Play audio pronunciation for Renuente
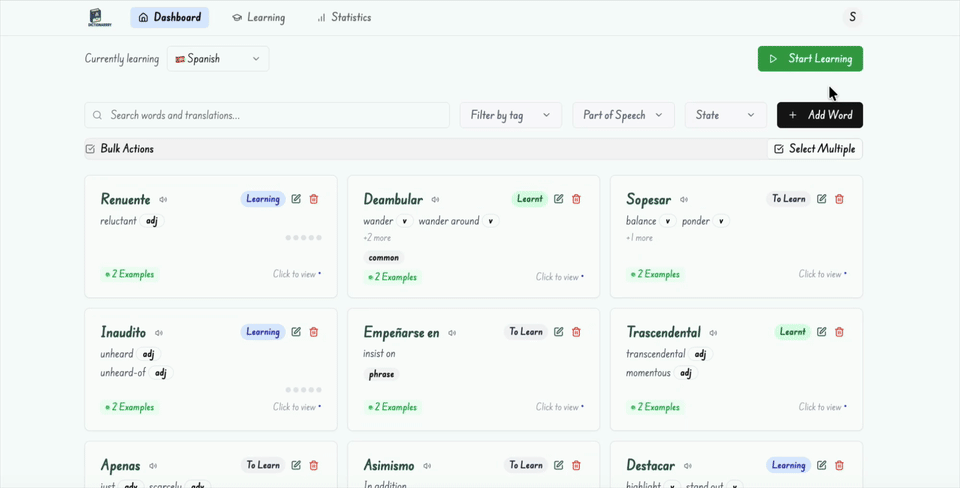The width and height of the screenshot is (960, 488). point(163,200)
